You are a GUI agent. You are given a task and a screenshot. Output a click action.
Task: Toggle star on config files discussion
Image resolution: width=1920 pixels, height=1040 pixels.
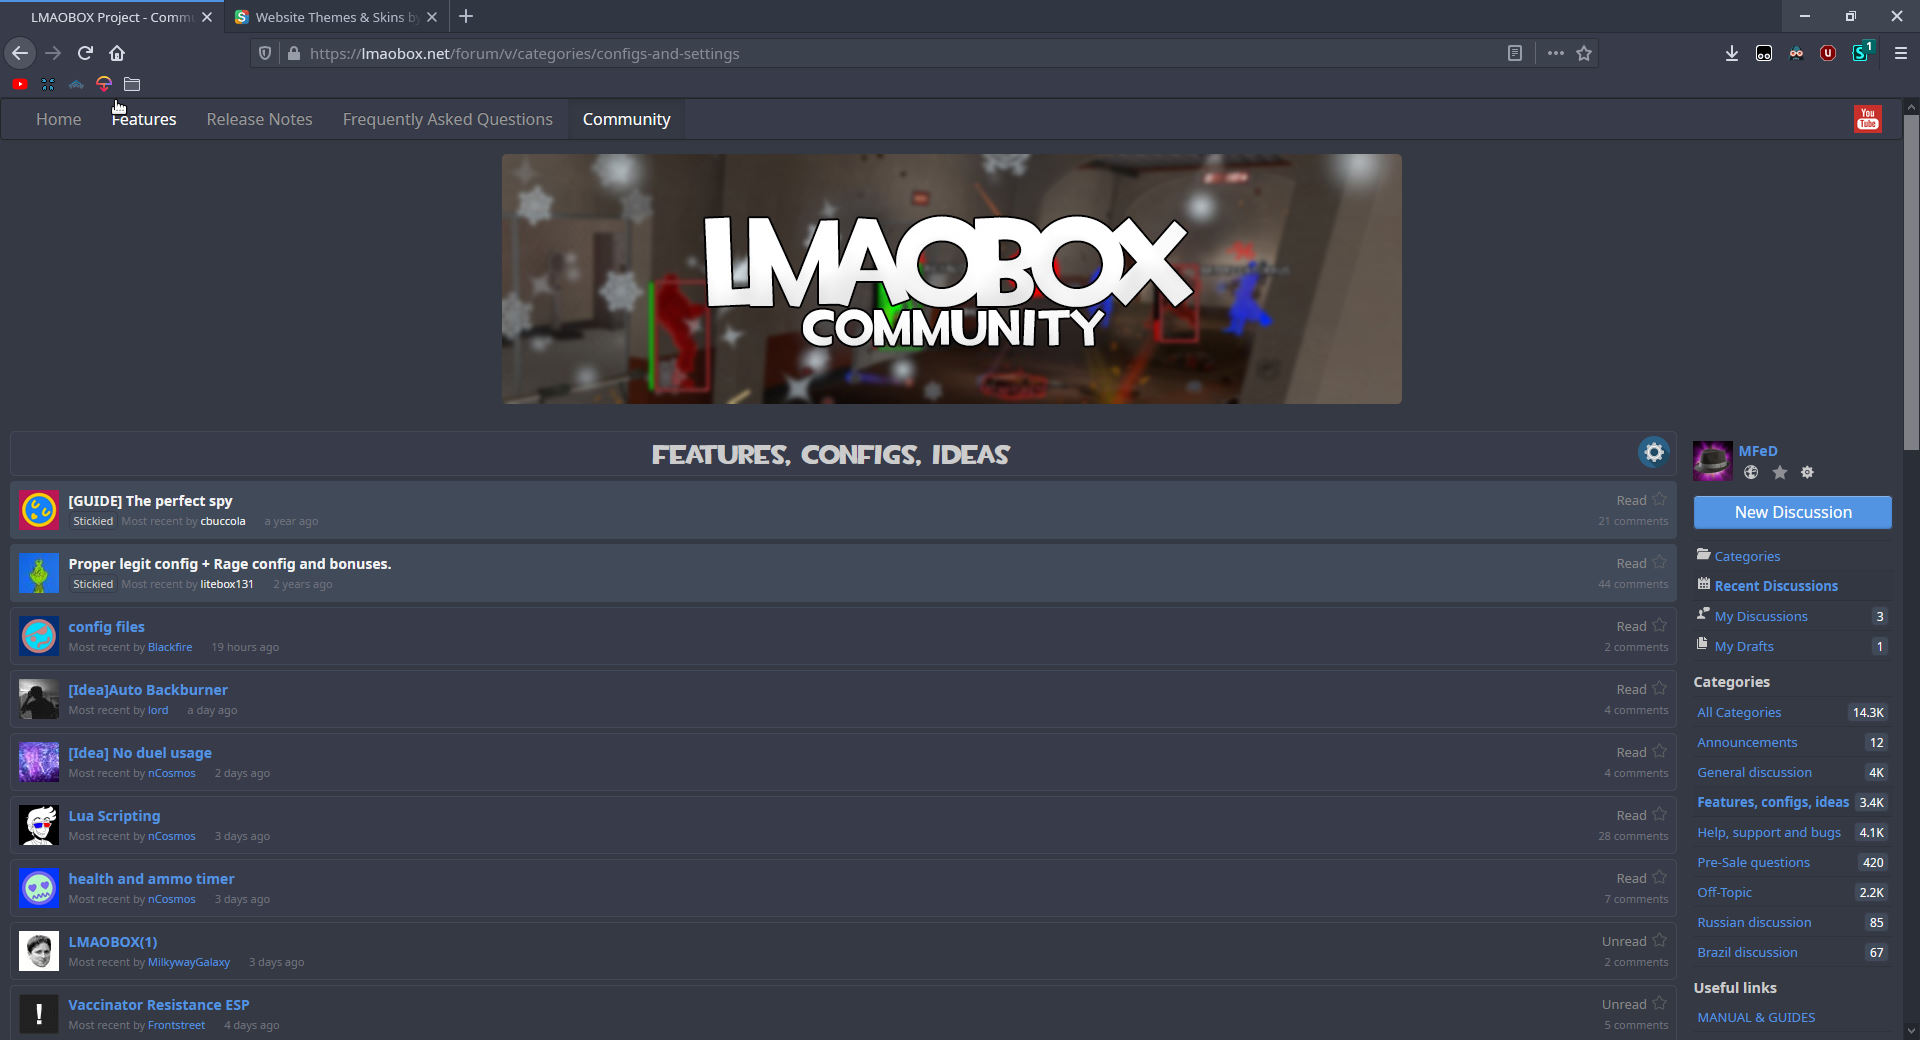click(1659, 625)
